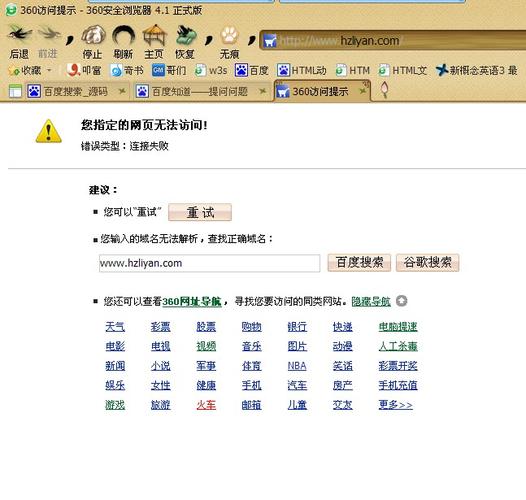
Task: Open the 新闻 link
Action: click(115, 366)
